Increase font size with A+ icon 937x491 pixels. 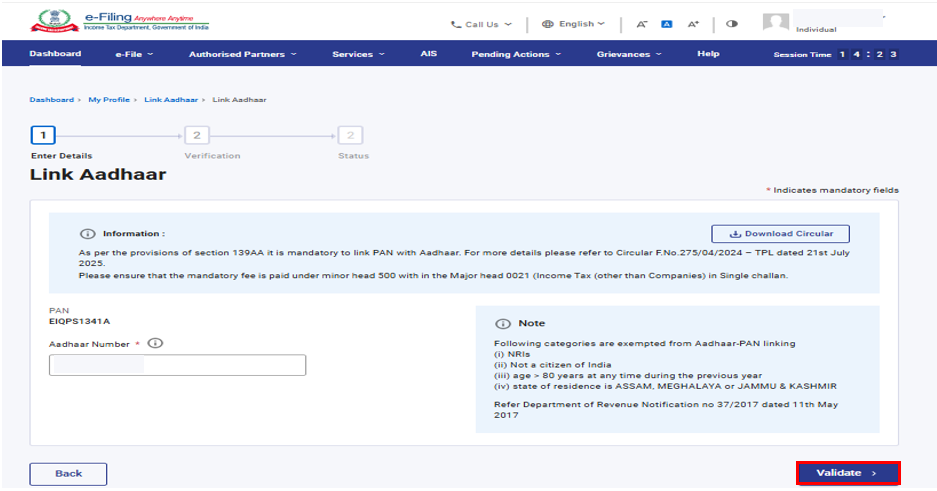(693, 24)
